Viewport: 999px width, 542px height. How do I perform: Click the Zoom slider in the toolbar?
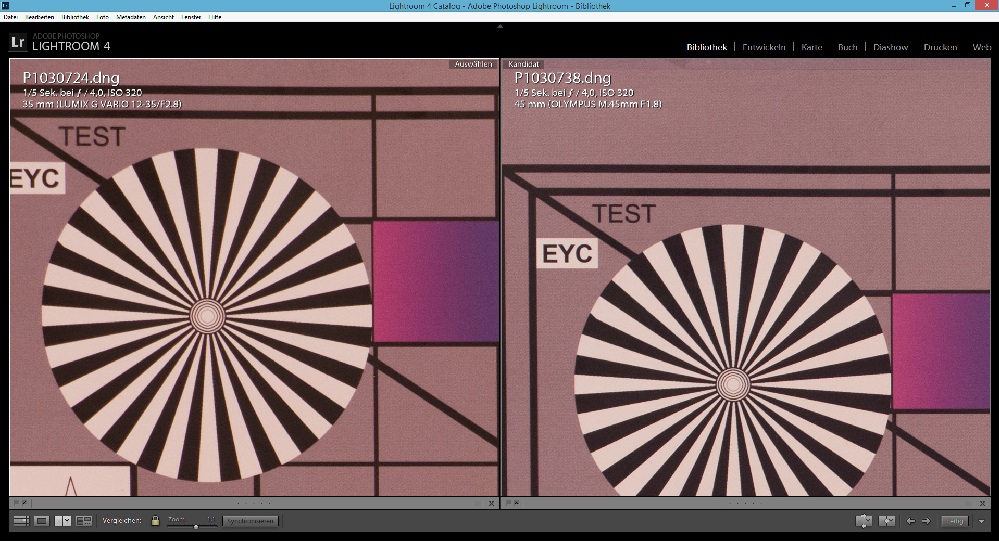coord(195,524)
